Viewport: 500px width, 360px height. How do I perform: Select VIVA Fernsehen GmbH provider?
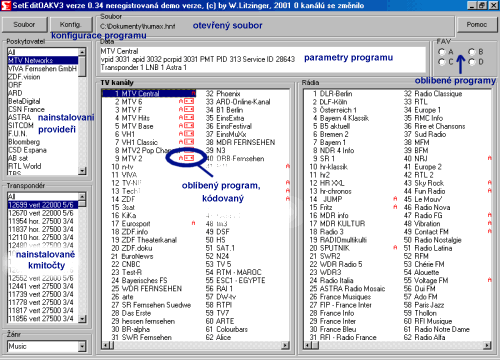click(43, 69)
